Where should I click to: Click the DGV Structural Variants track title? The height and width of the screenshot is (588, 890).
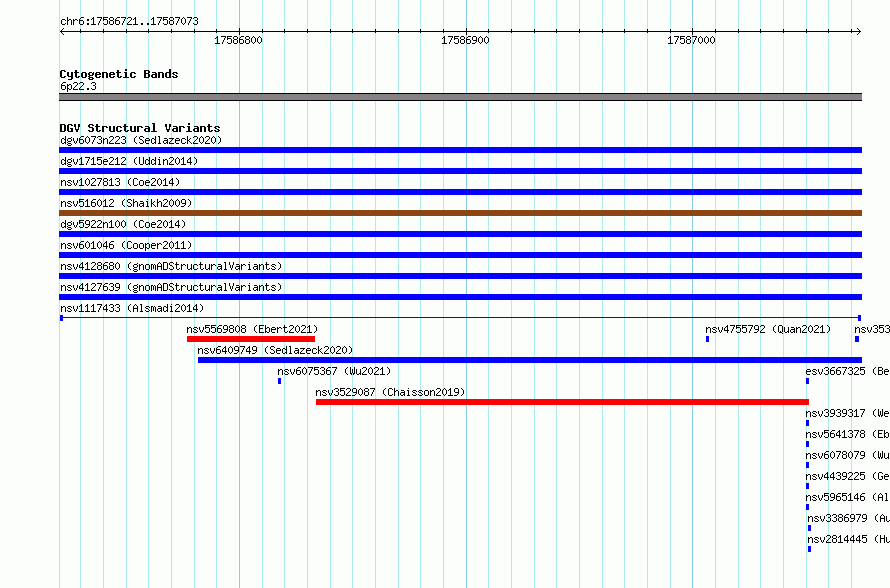(x=140, y=128)
